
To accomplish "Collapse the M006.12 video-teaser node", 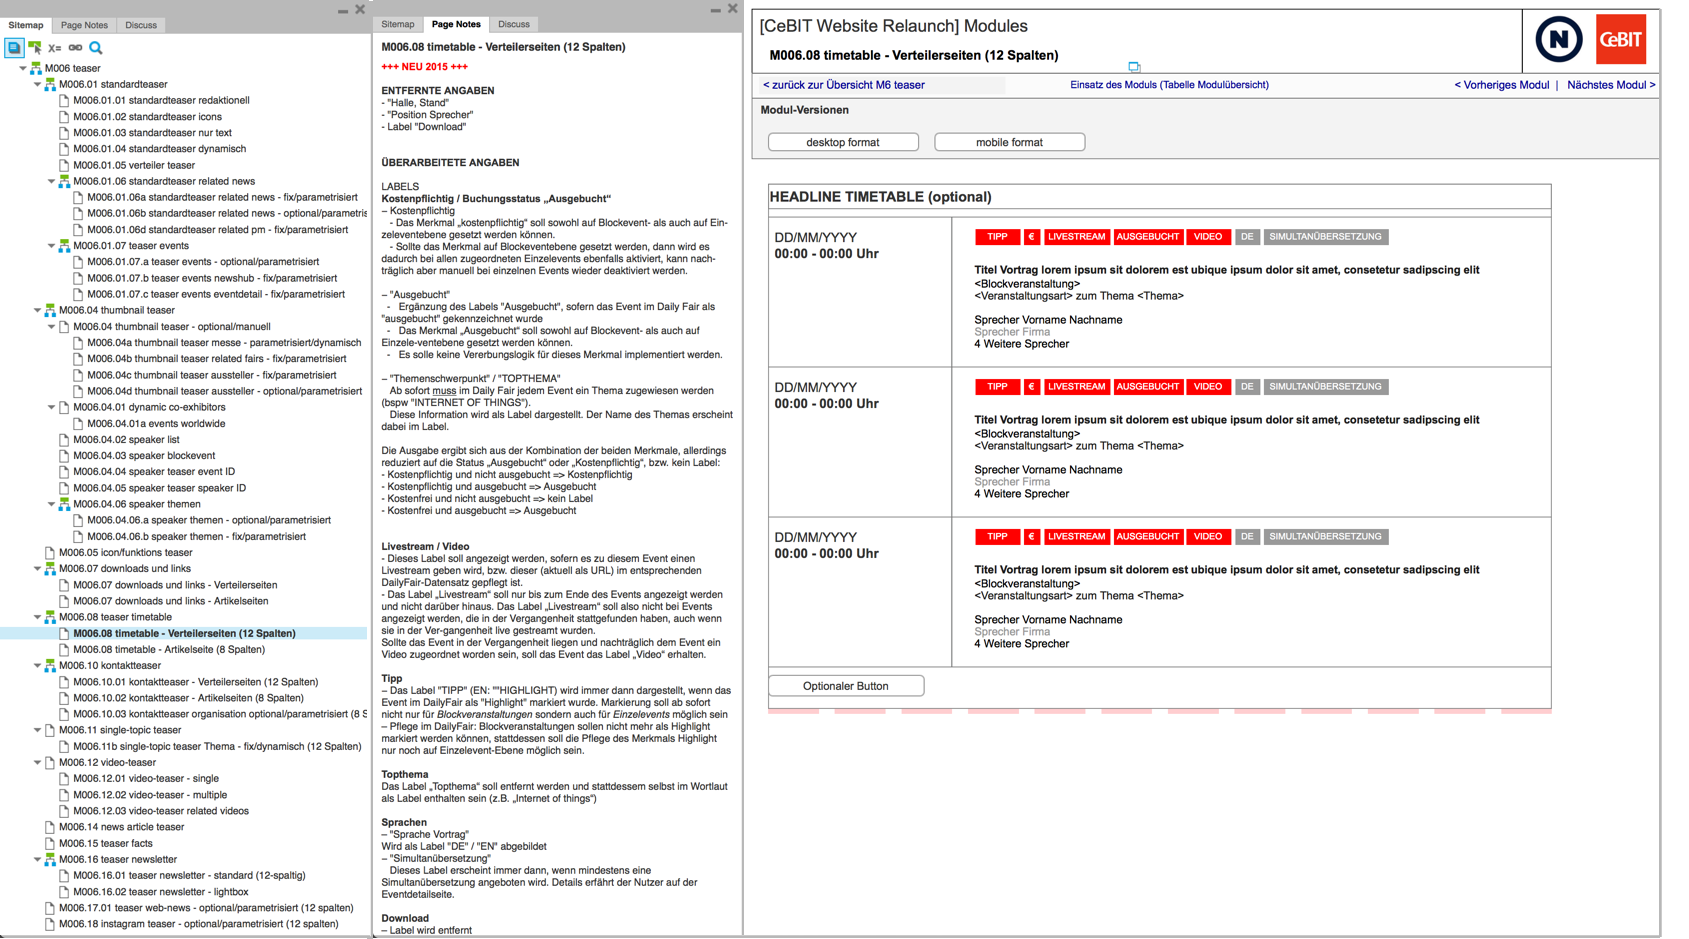I will click(x=37, y=762).
